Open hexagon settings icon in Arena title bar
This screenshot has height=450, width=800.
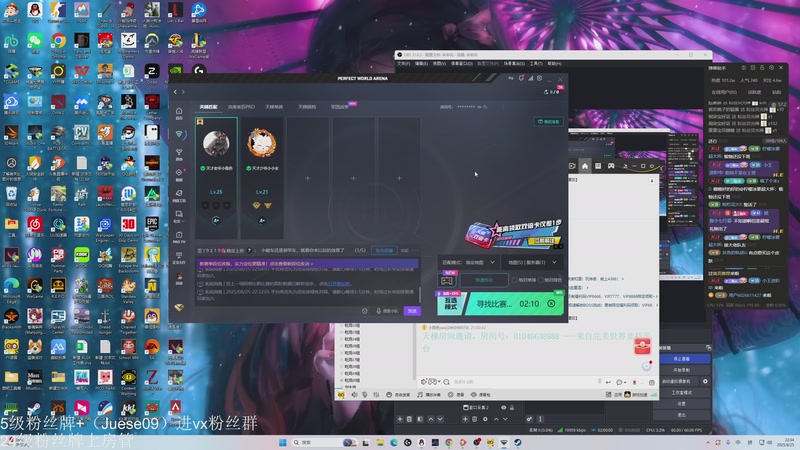tap(539, 78)
